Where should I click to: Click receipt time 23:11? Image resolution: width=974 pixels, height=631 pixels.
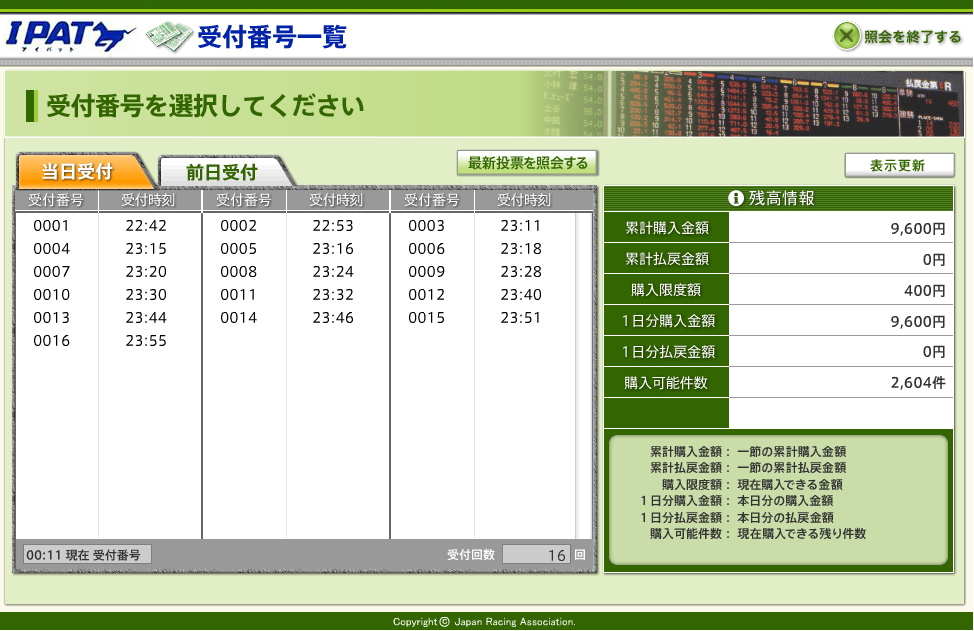521,226
